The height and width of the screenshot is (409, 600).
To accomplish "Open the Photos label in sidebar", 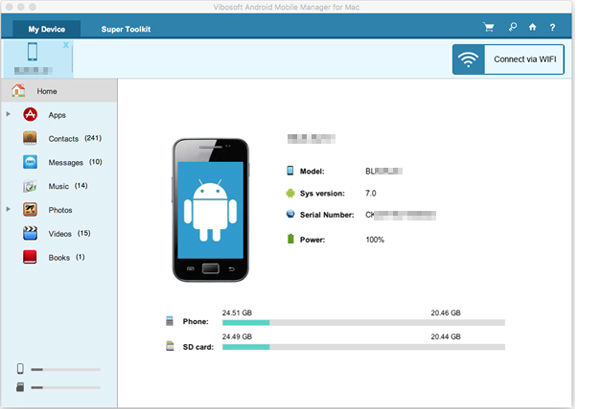I will [x=60, y=210].
